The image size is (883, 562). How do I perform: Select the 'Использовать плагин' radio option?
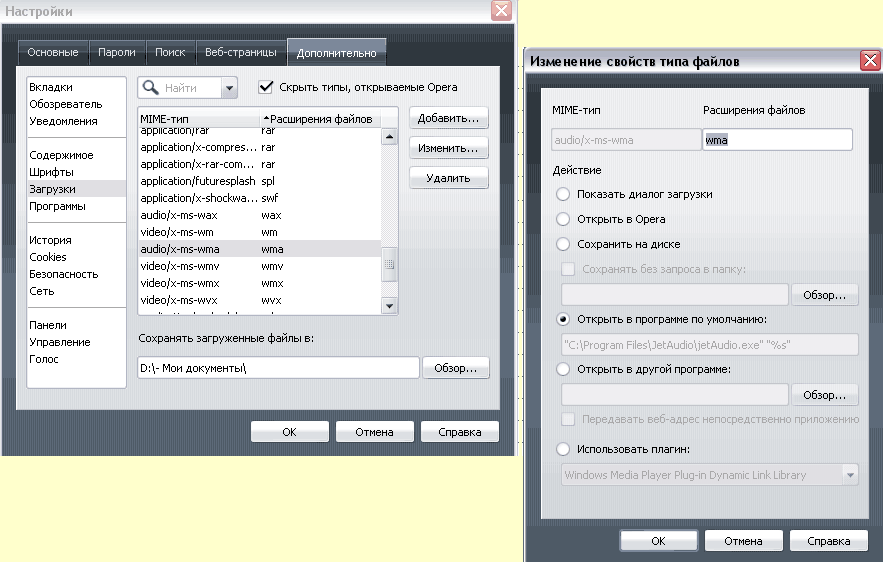[x=563, y=449]
